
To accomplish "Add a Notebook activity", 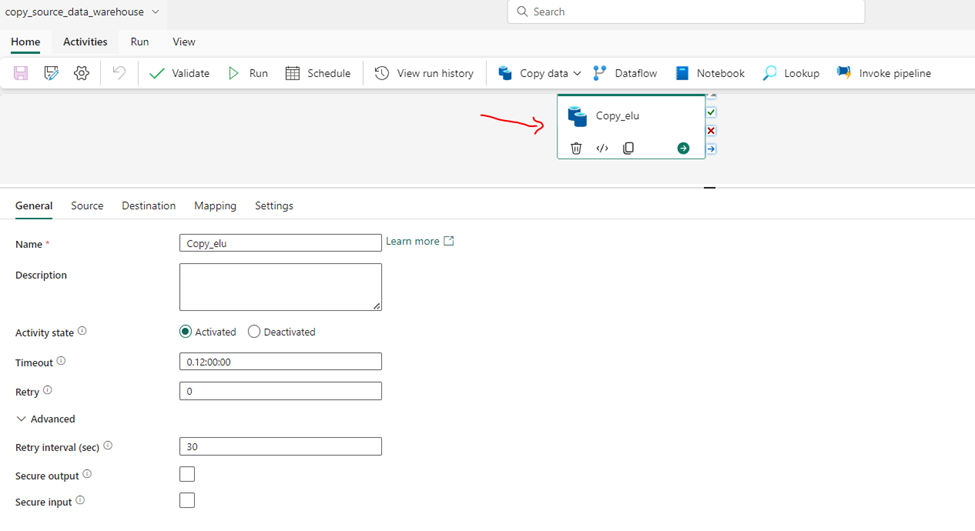I will pos(709,73).
